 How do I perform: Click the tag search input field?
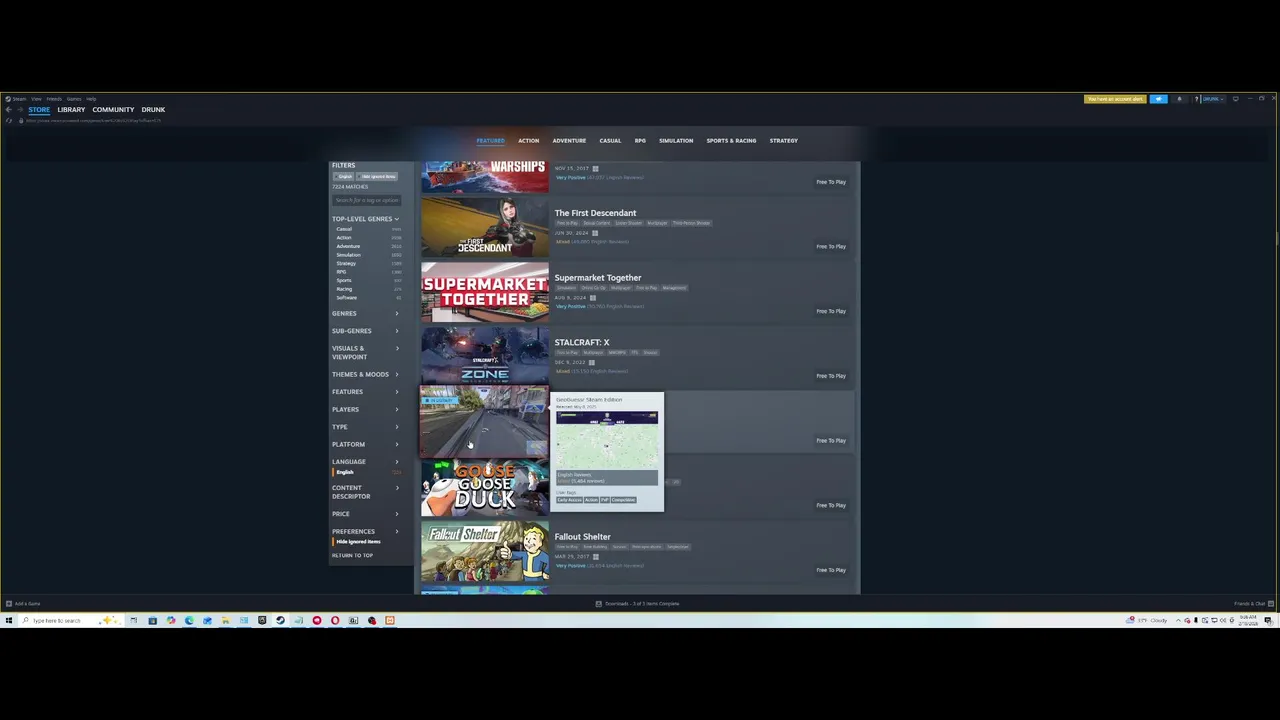pyautogui.click(x=366, y=200)
